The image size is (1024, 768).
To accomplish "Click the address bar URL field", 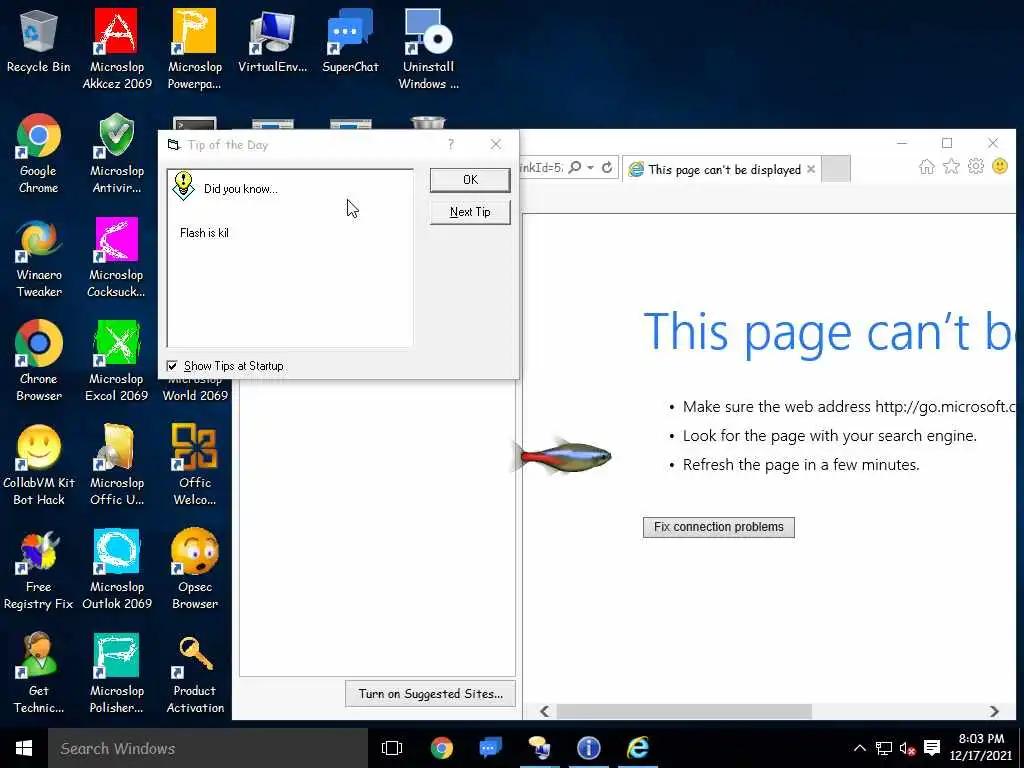I will (542, 168).
